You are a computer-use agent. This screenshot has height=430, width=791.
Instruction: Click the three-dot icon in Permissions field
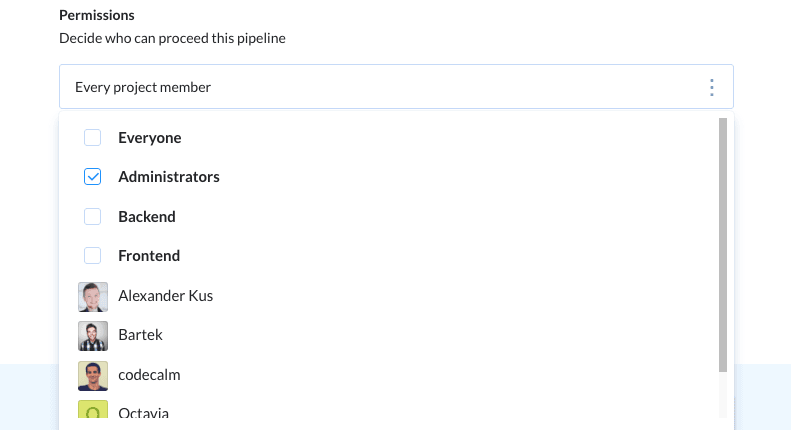coord(712,88)
